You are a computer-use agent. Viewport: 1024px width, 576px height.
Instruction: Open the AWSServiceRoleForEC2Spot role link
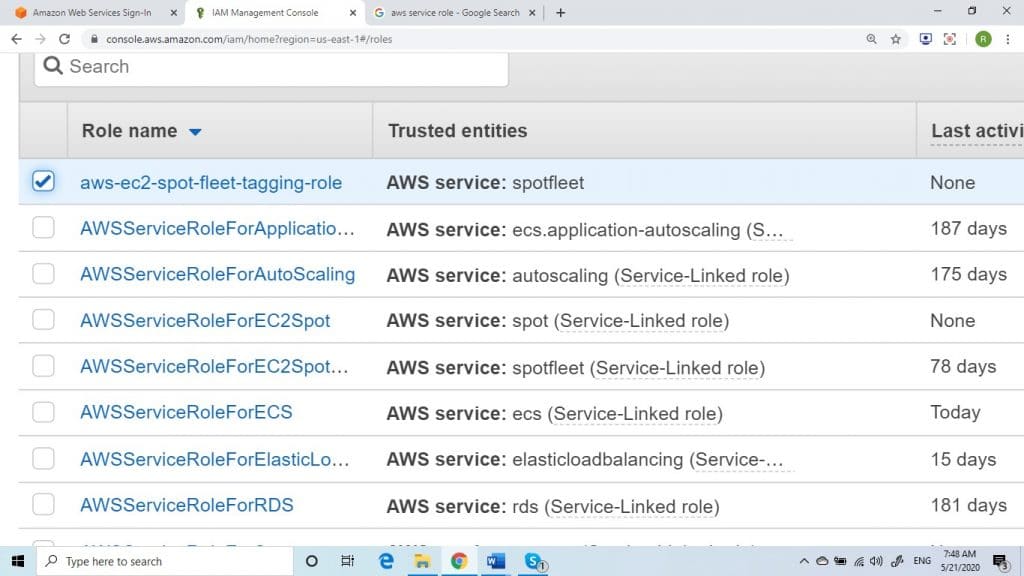click(205, 321)
